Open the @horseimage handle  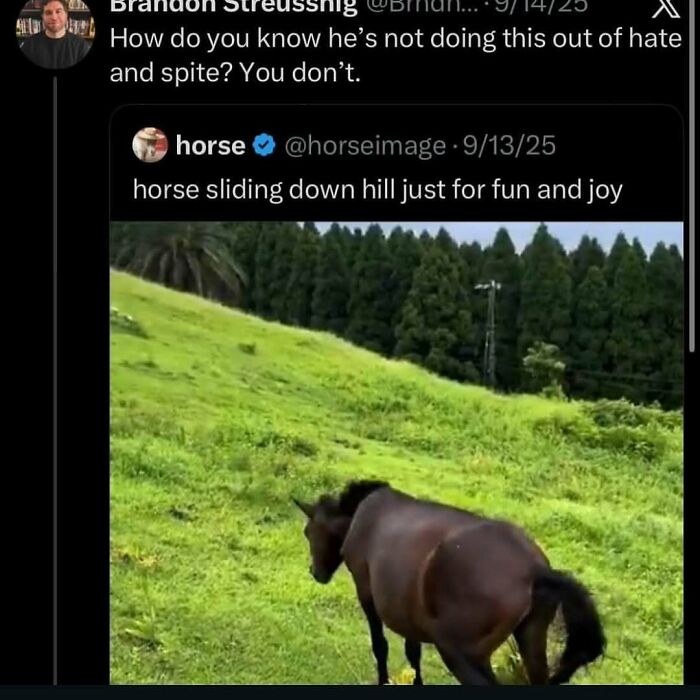(x=365, y=146)
